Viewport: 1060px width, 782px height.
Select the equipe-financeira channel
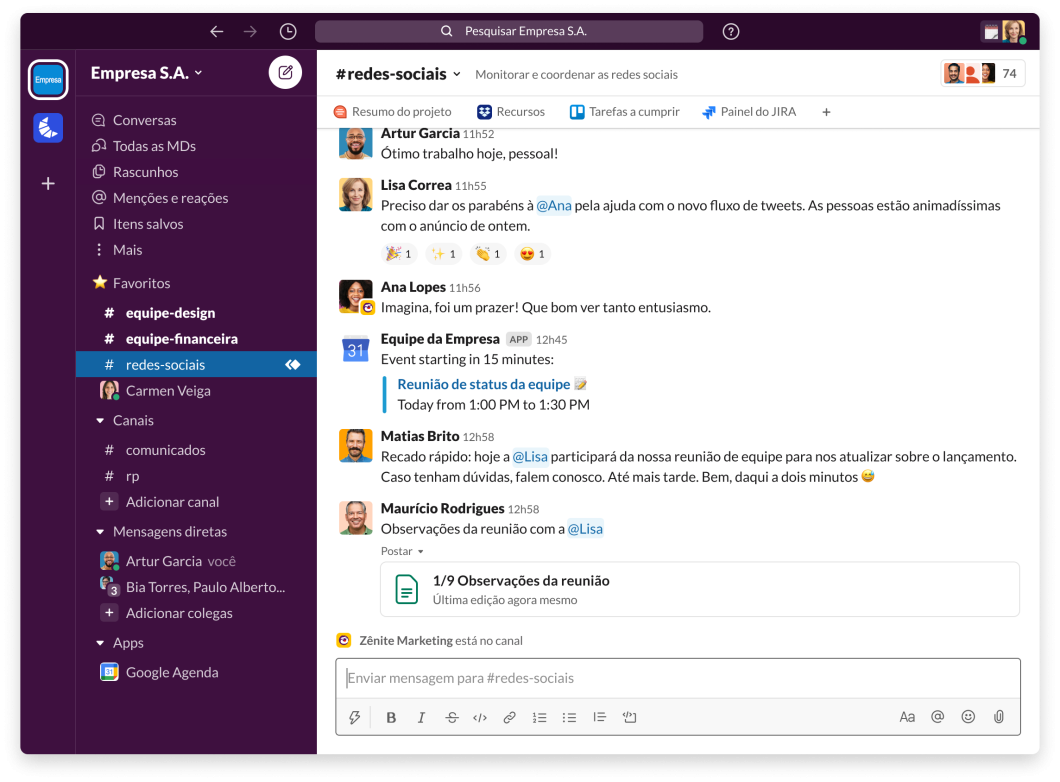[196, 339]
